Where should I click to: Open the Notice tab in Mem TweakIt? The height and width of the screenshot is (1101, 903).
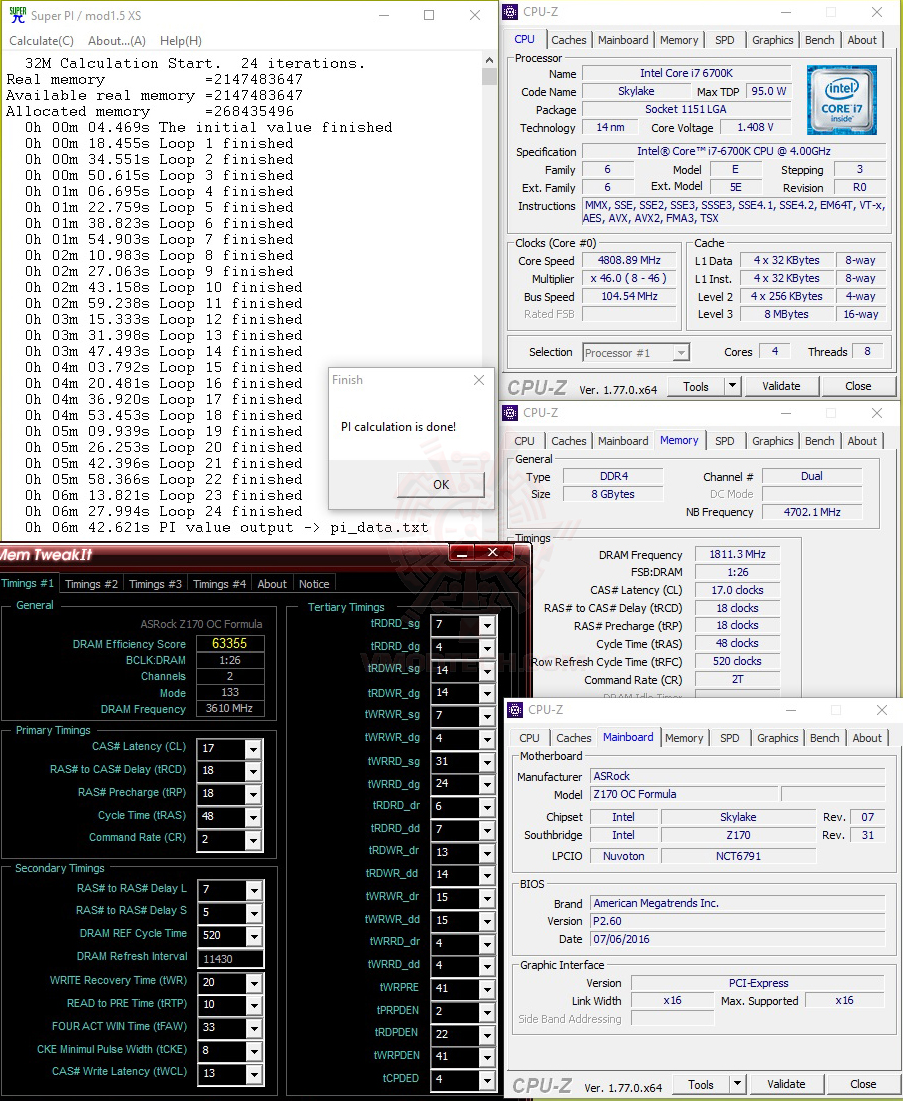point(314,583)
